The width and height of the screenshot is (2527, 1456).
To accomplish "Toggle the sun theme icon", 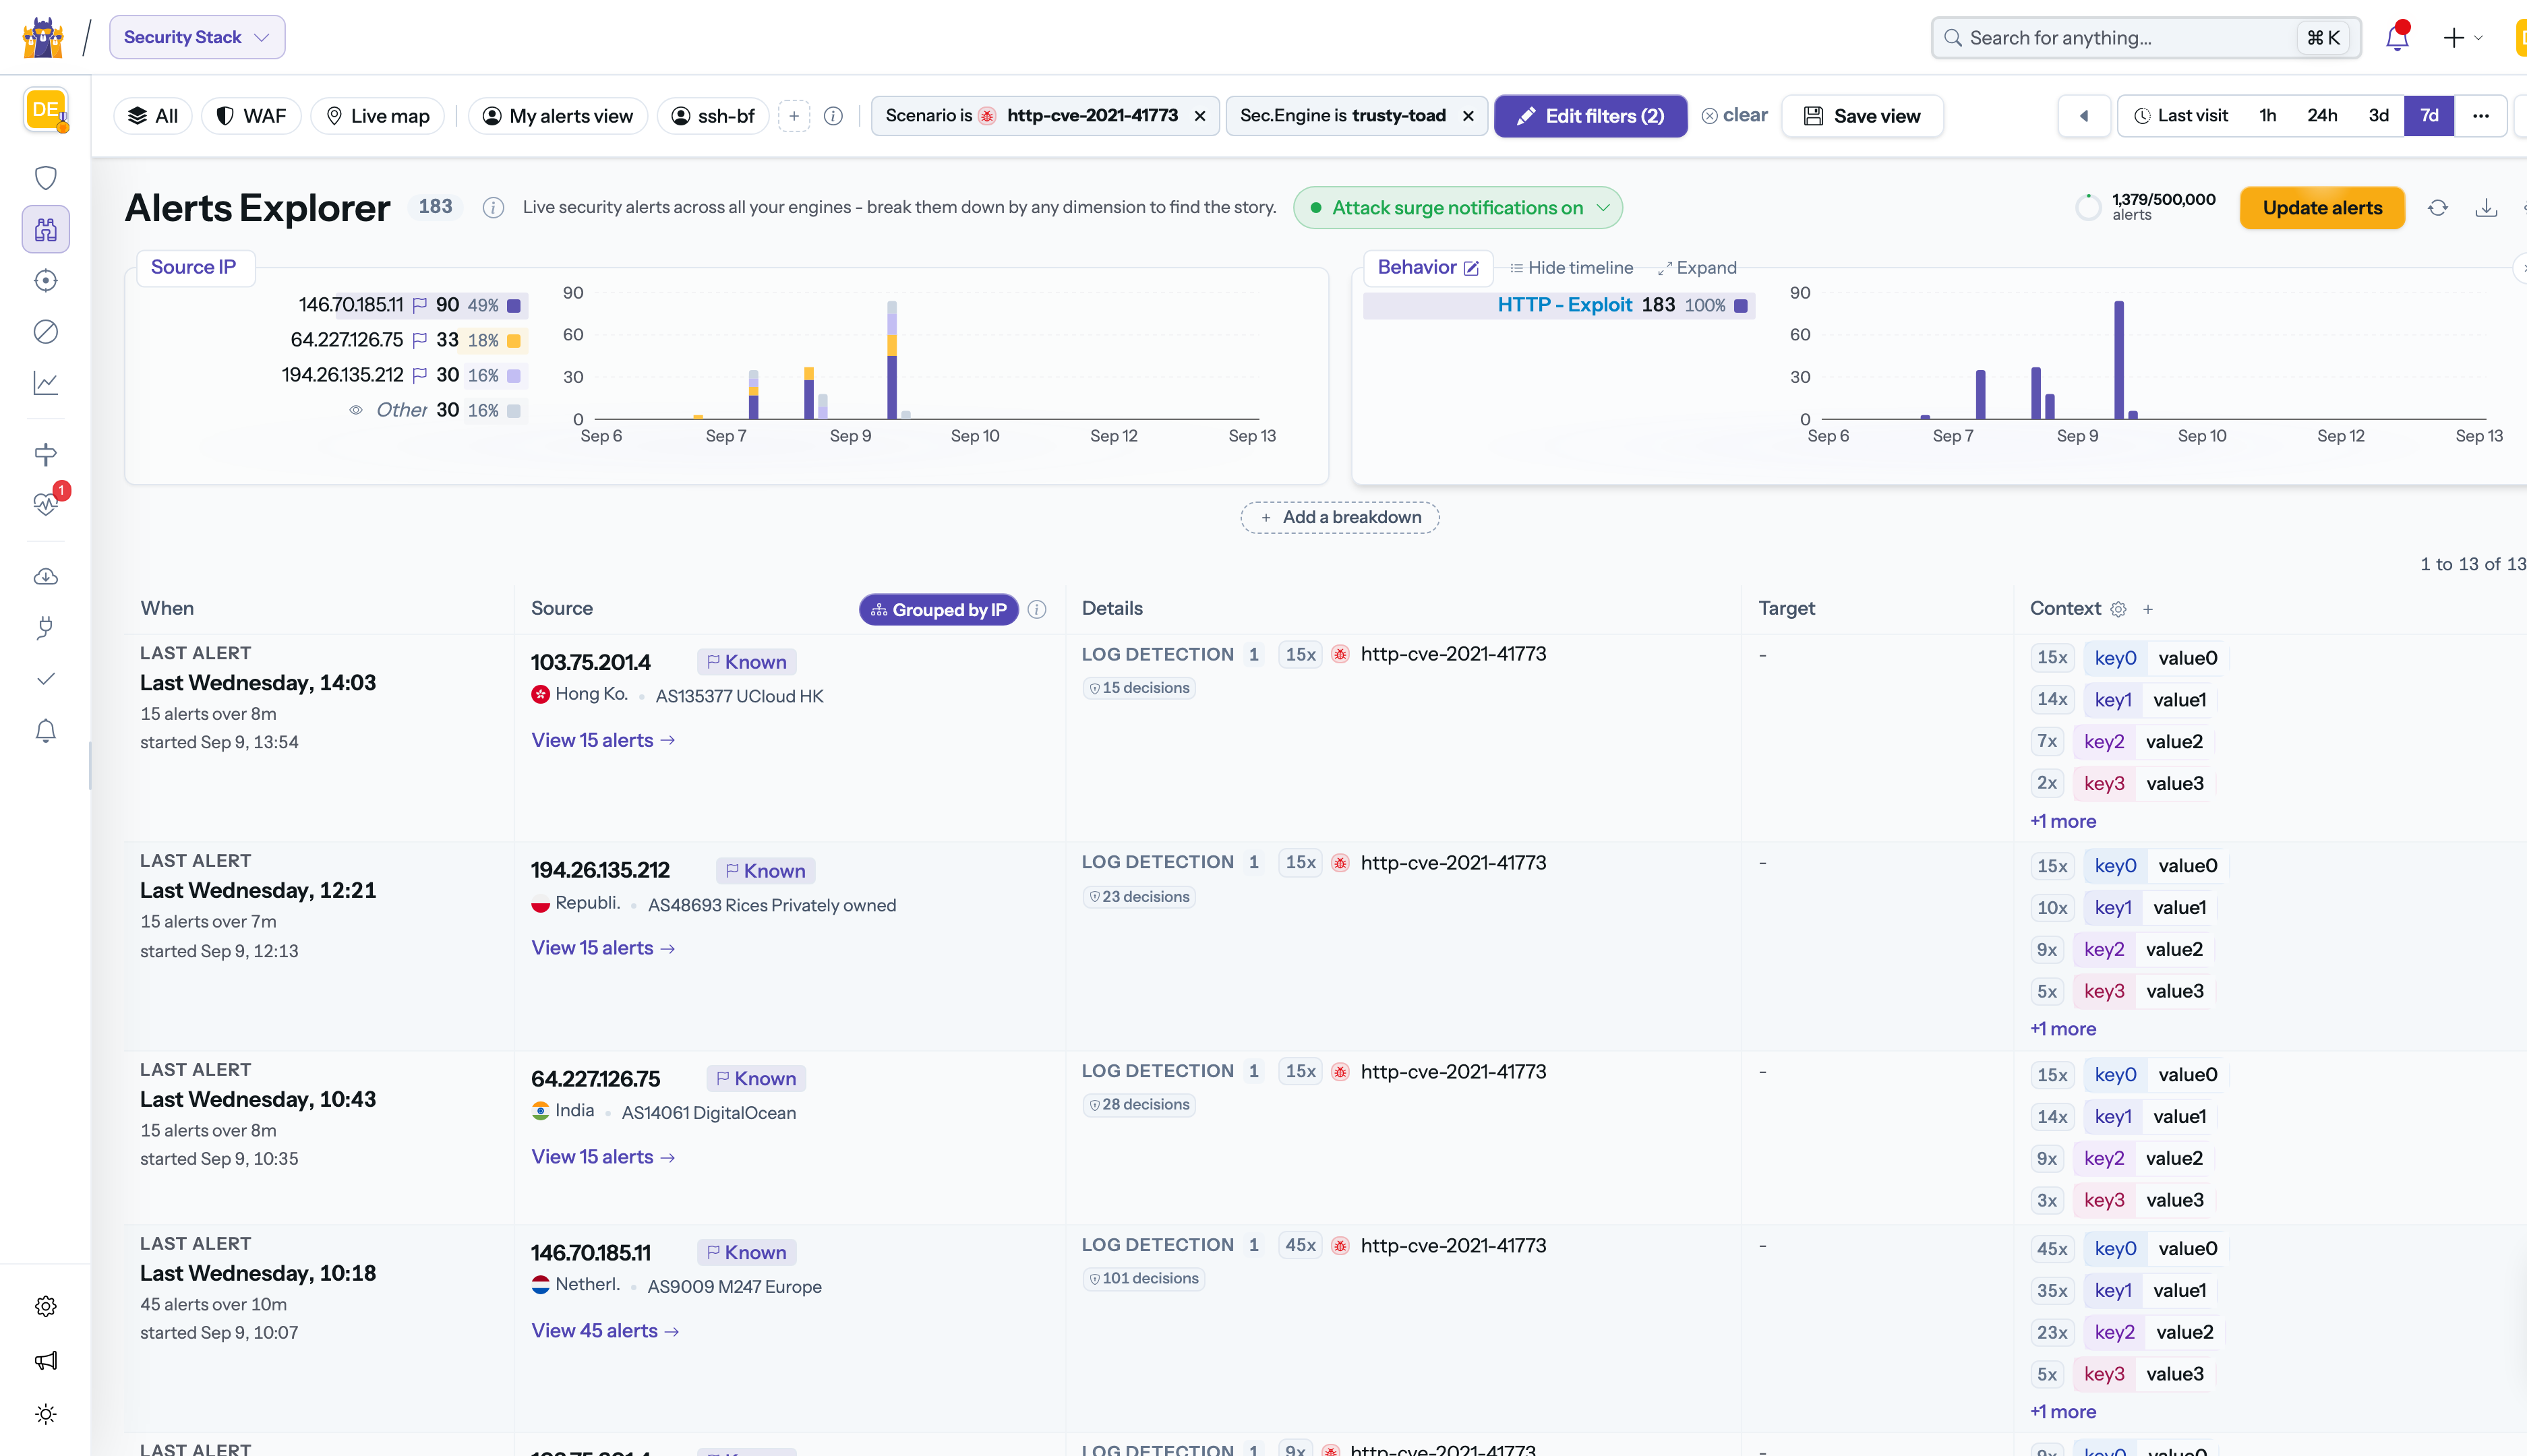I will [46, 1414].
